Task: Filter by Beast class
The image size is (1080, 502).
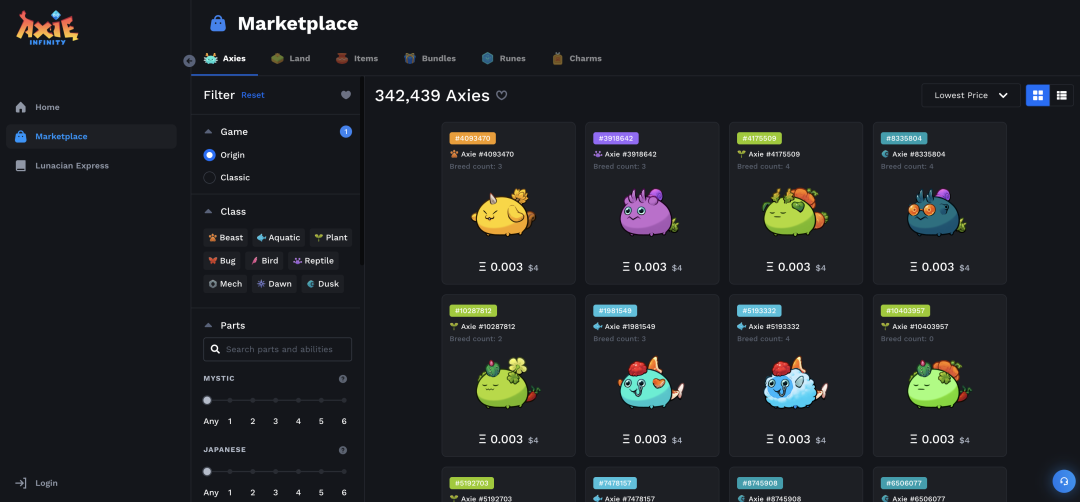Action: [225, 238]
